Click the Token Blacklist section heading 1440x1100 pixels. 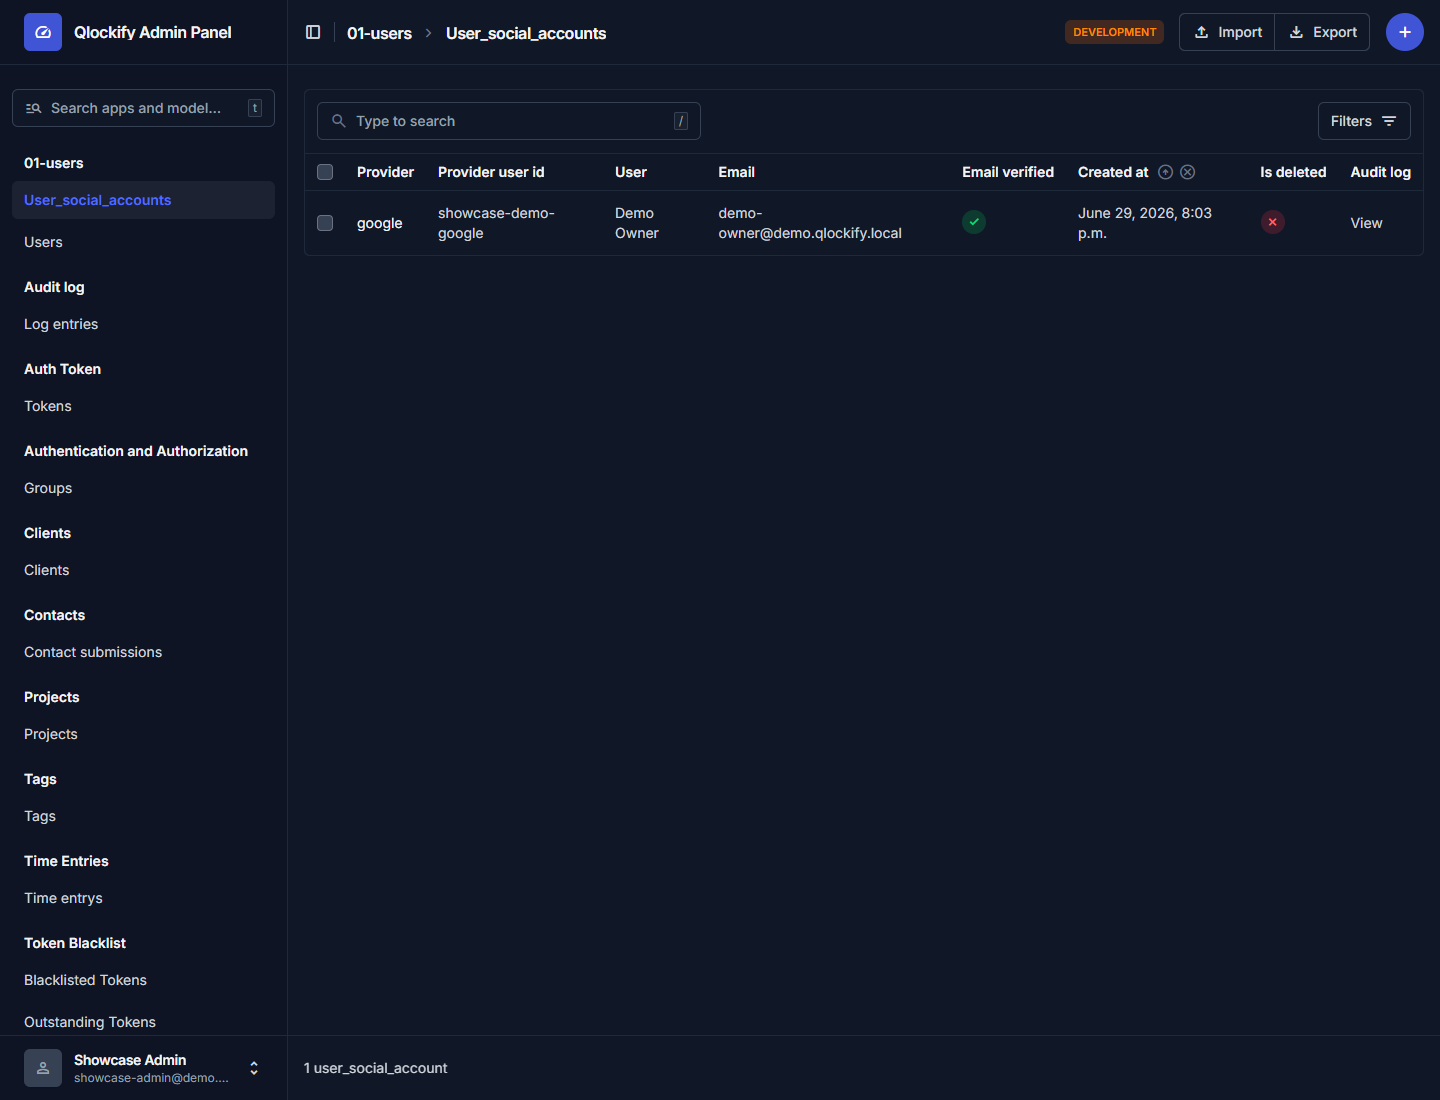coord(75,943)
